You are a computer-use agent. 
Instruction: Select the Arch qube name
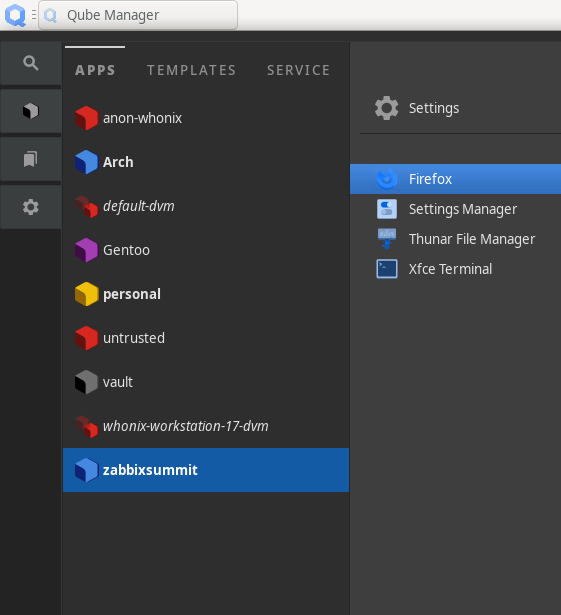[118, 162]
